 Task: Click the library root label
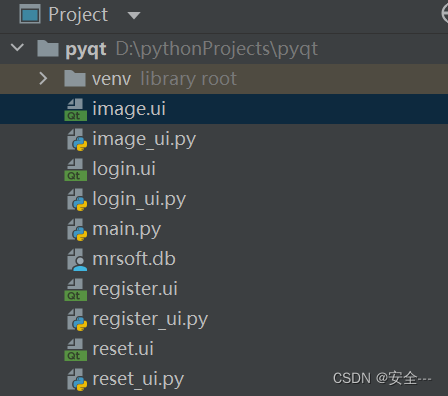click(x=189, y=79)
